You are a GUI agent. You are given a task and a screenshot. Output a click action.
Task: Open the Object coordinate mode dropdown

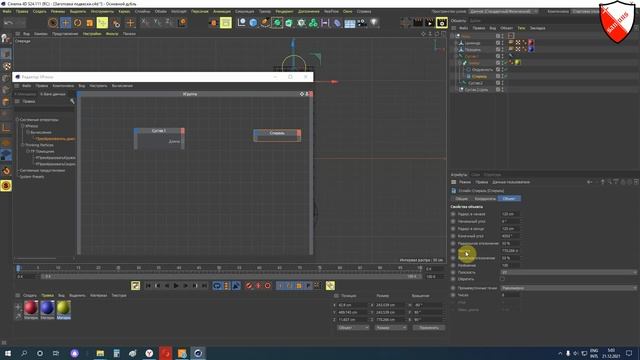coord(353,328)
